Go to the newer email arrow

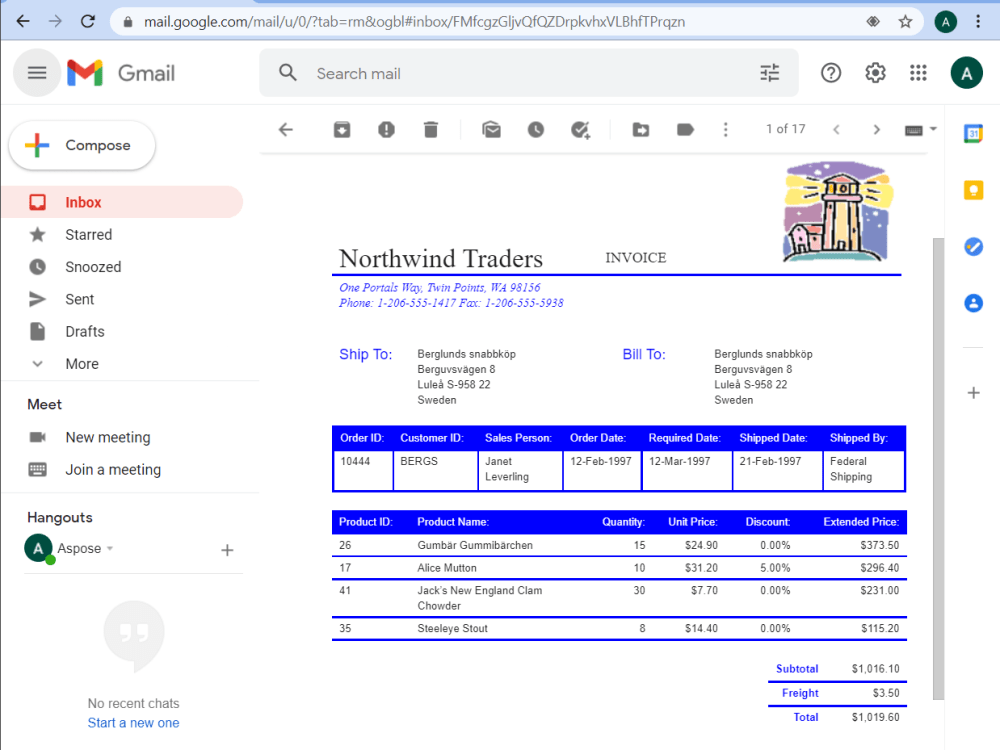point(836,130)
